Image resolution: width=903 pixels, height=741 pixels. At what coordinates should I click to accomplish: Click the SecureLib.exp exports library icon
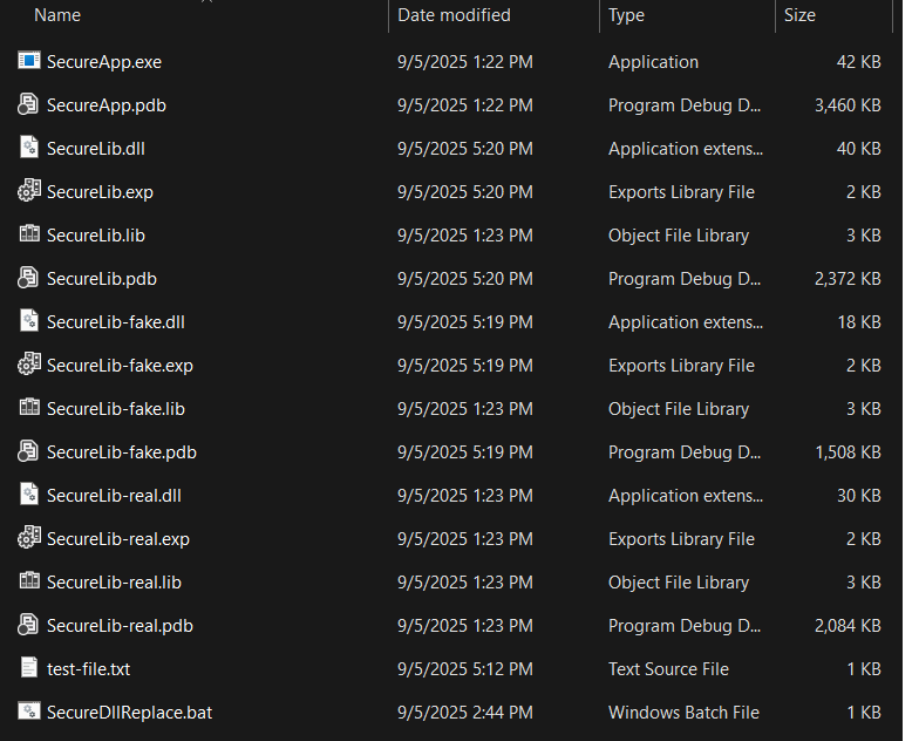pyautogui.click(x=27, y=192)
